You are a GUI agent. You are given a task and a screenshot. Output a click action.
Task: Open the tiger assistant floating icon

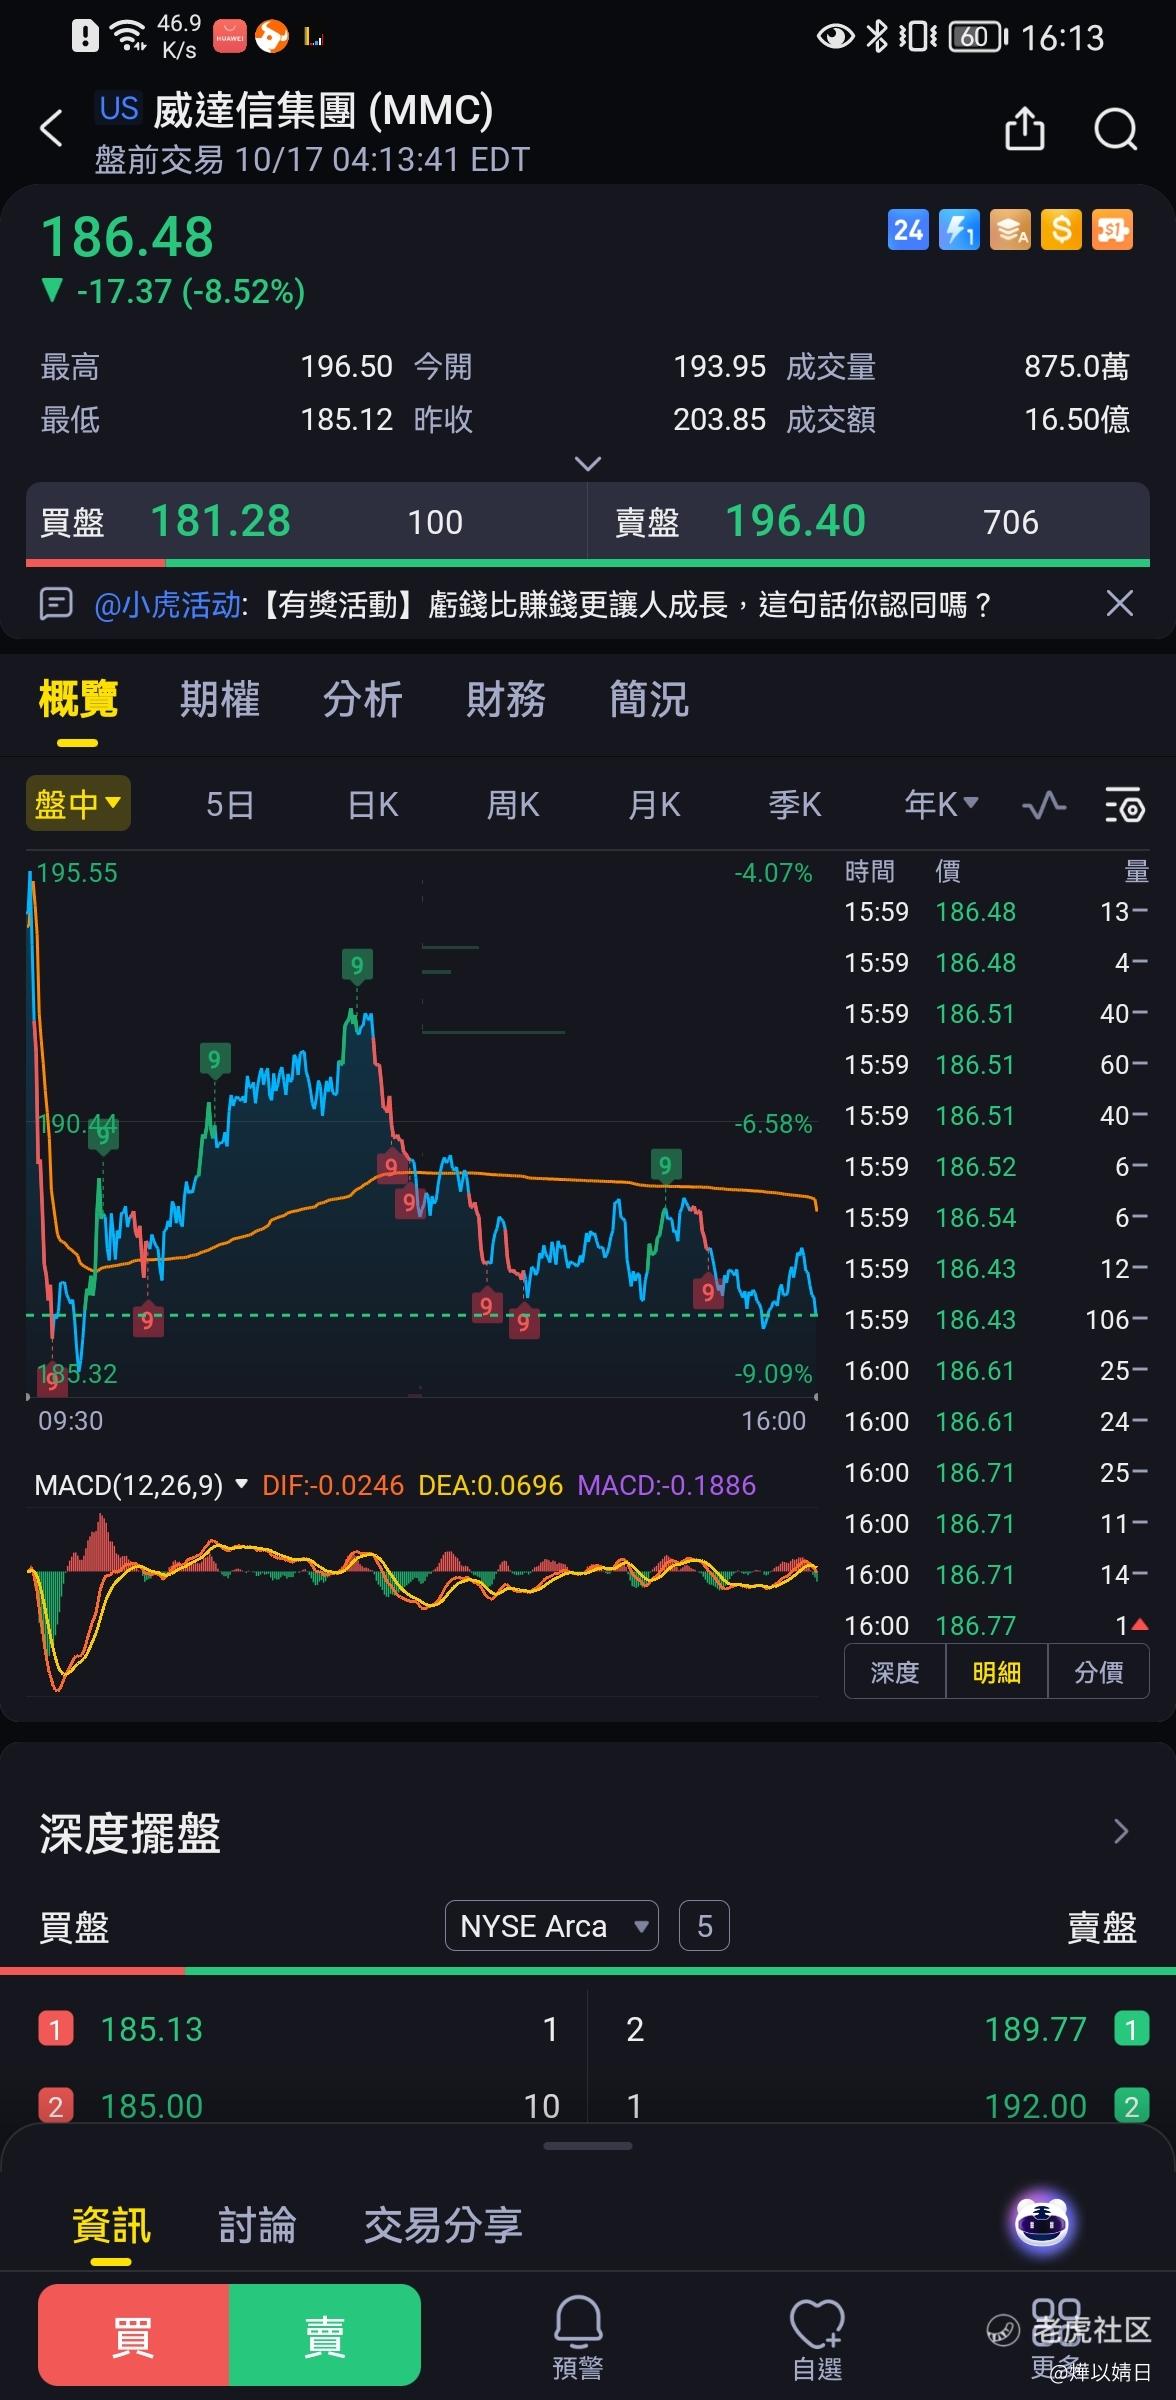coord(1041,2224)
